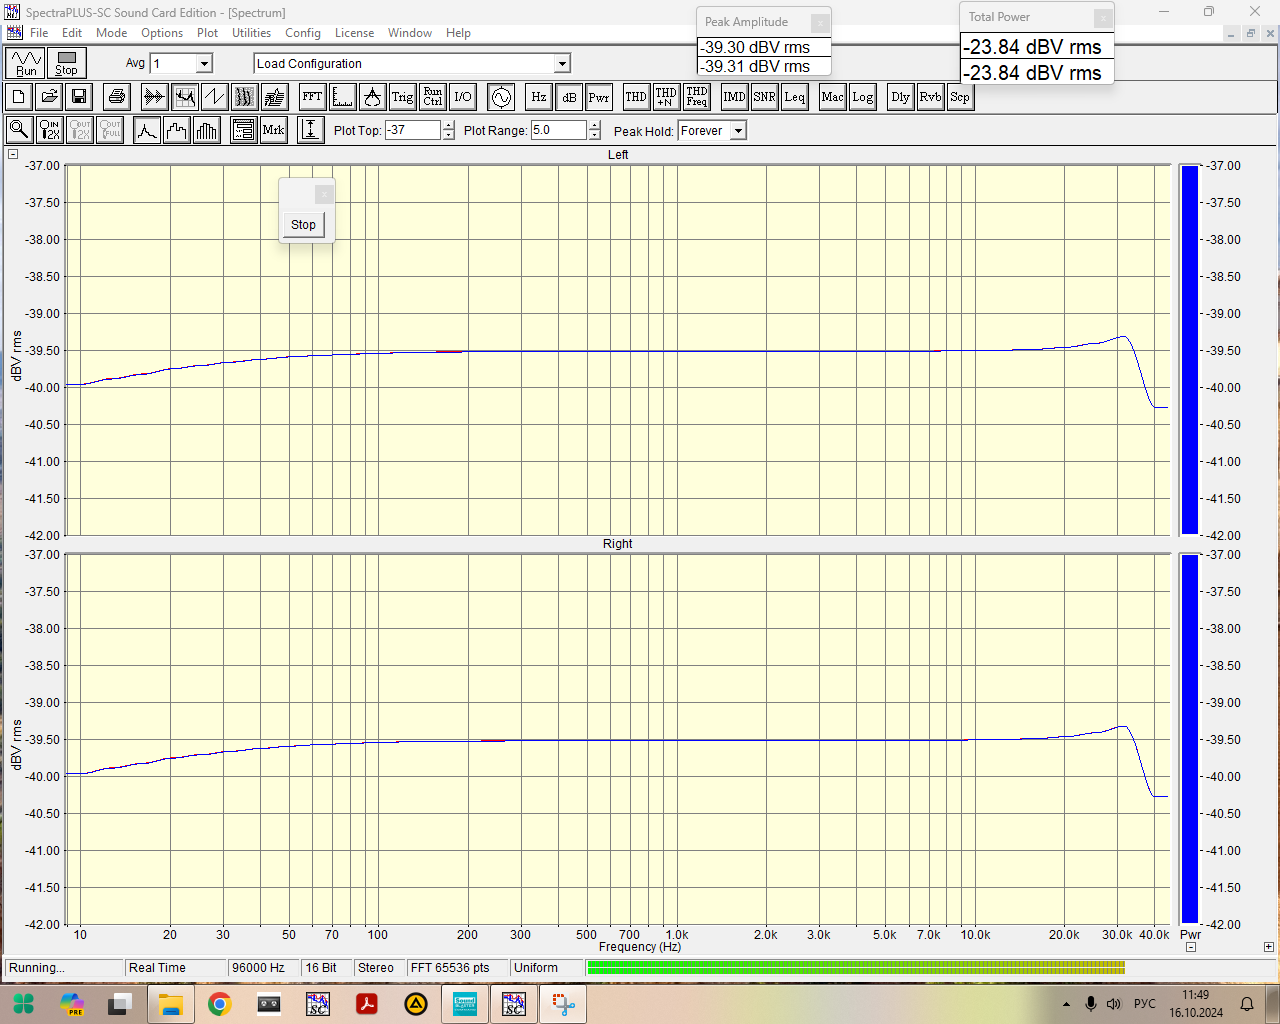Select the line plot style icon

(147, 130)
